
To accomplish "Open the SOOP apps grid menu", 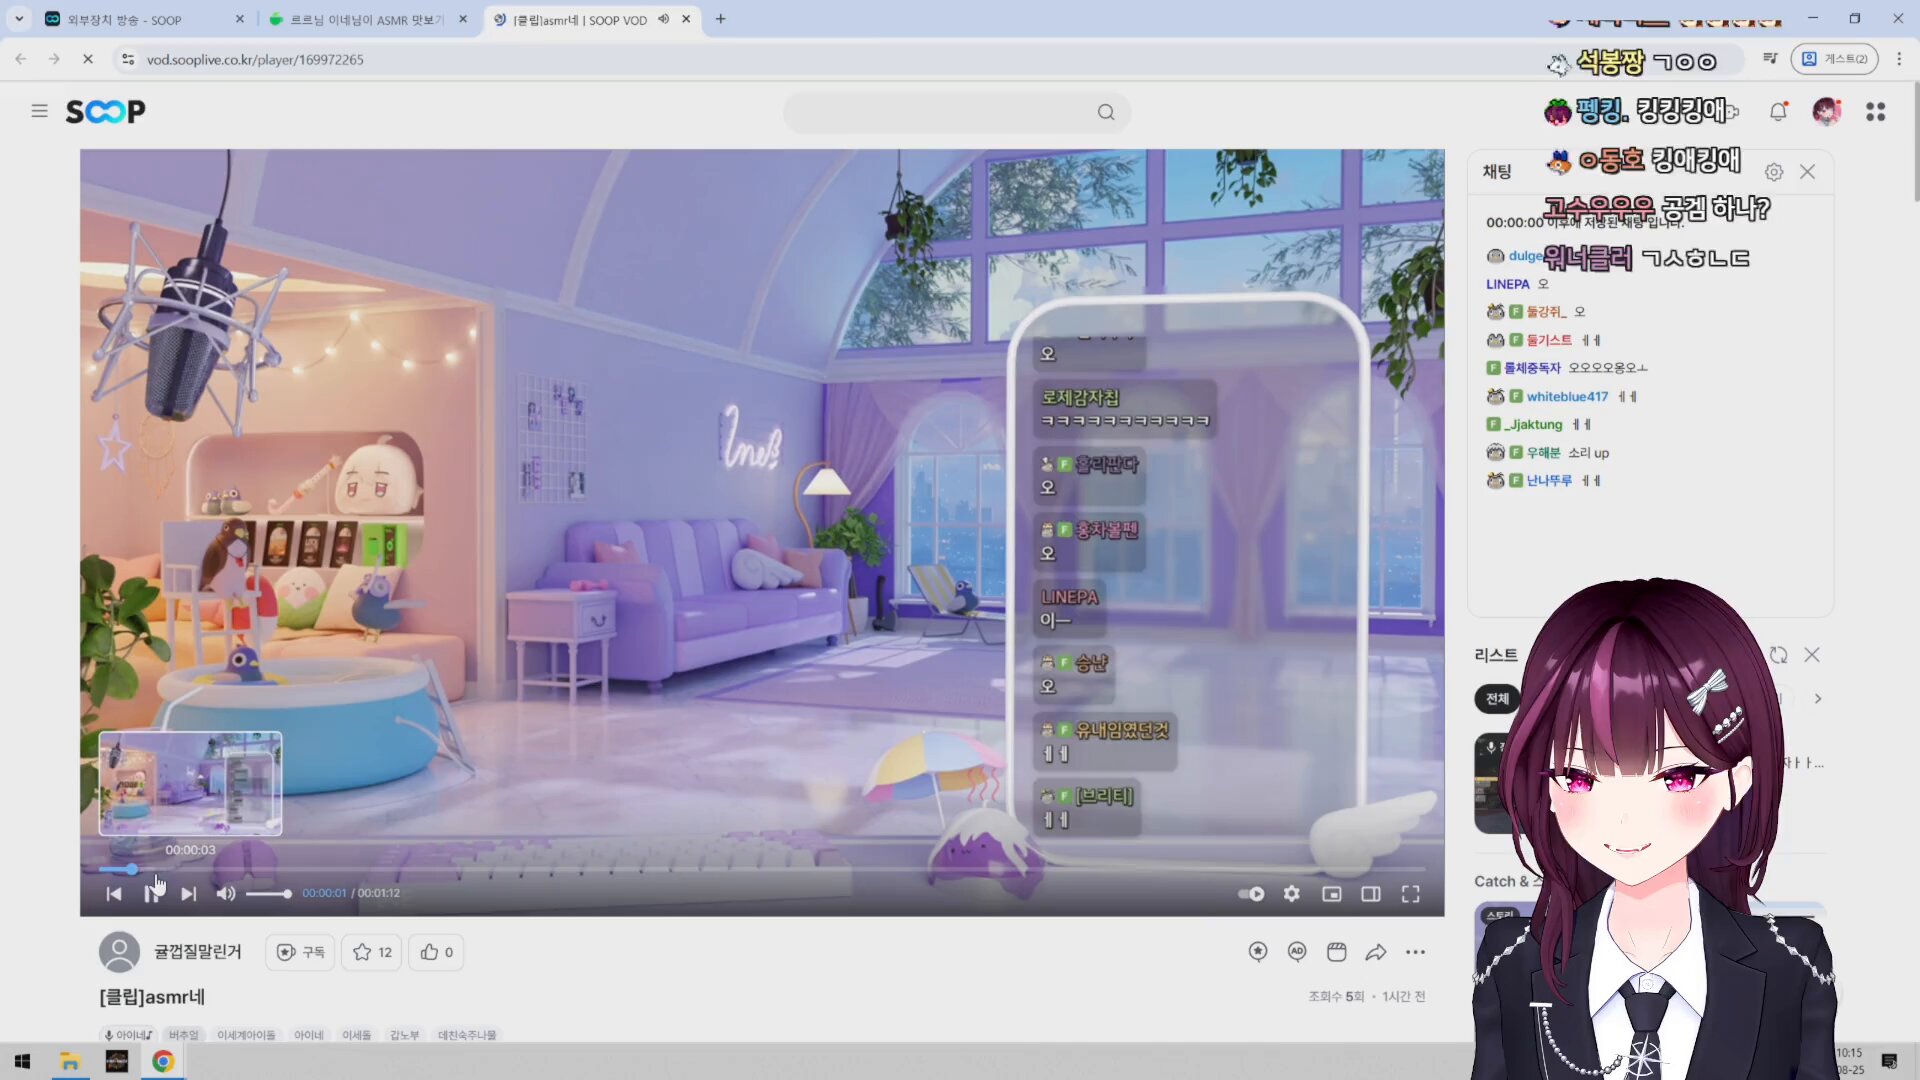I will pyautogui.click(x=1875, y=112).
